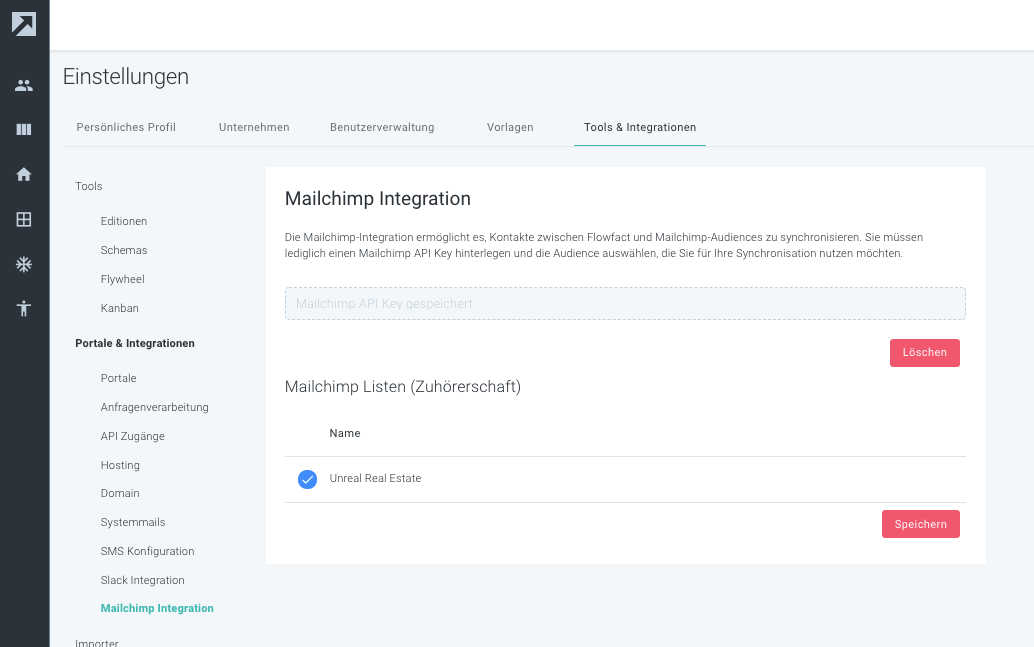
Task: Click the Speichern button
Action: [x=921, y=524]
